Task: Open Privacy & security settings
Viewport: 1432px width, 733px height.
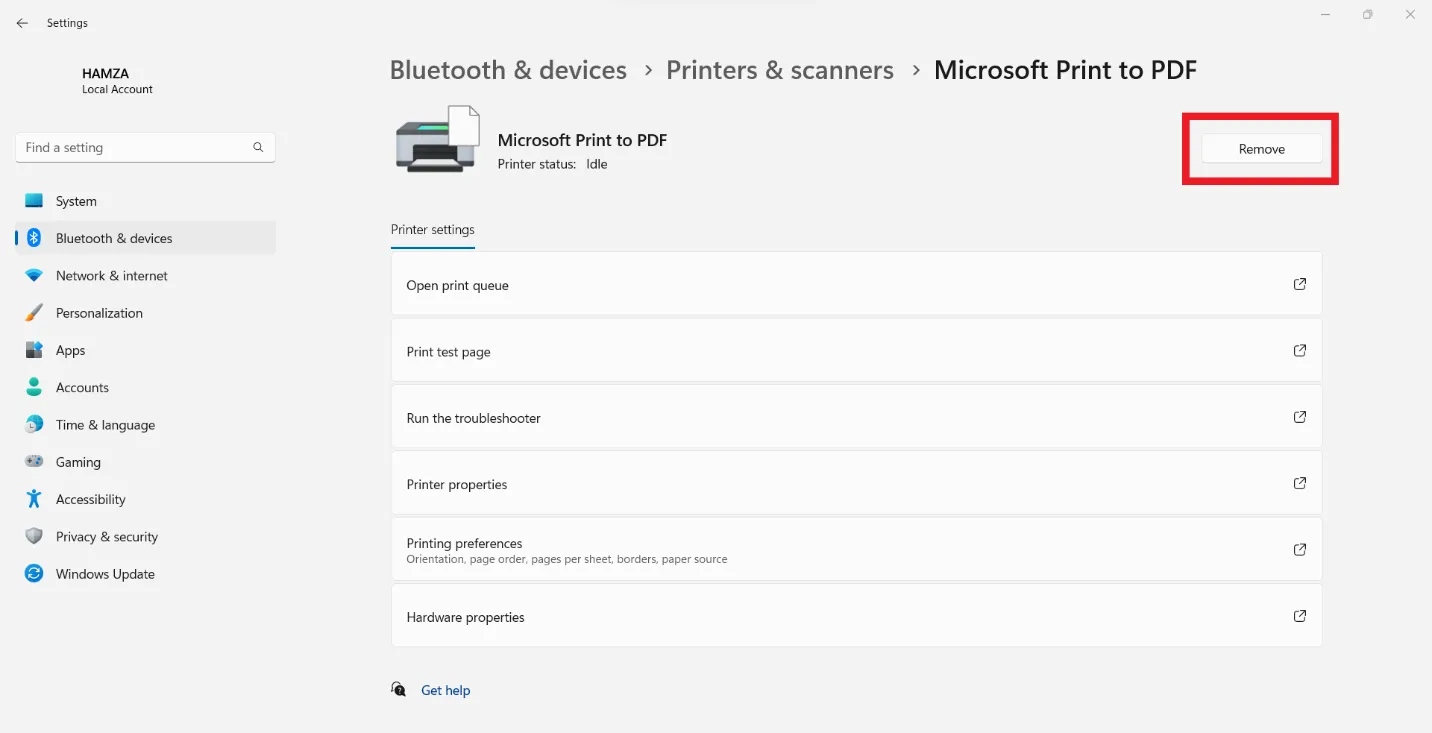Action: 107,536
